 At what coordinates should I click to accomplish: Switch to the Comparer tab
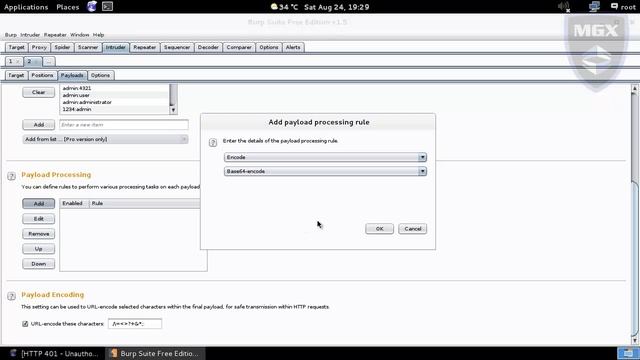point(239,47)
